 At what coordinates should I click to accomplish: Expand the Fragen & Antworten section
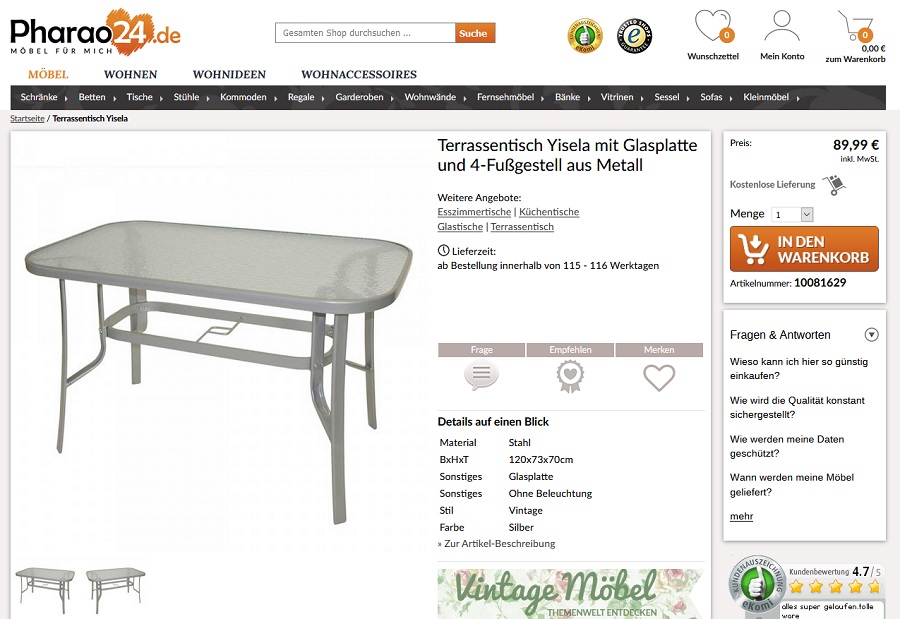pos(871,334)
